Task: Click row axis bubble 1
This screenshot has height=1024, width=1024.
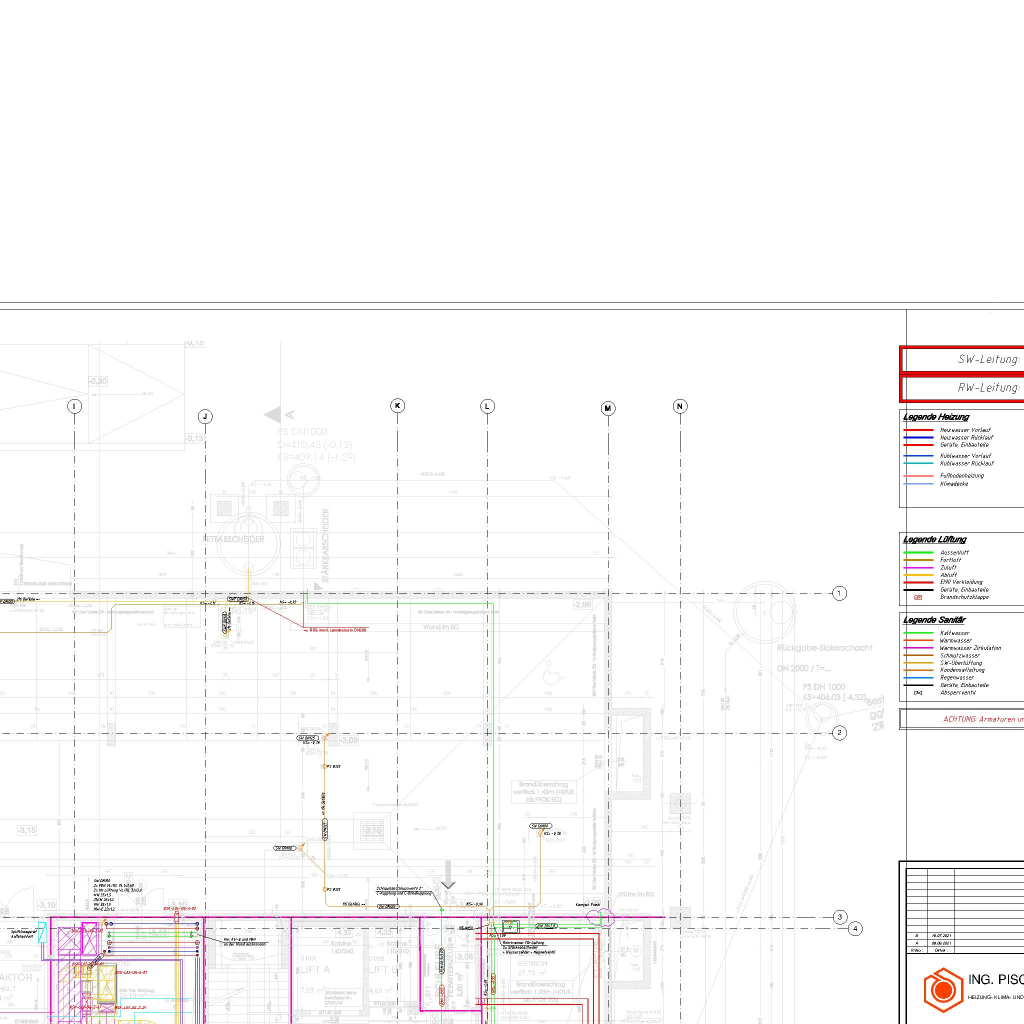Action: (x=839, y=593)
